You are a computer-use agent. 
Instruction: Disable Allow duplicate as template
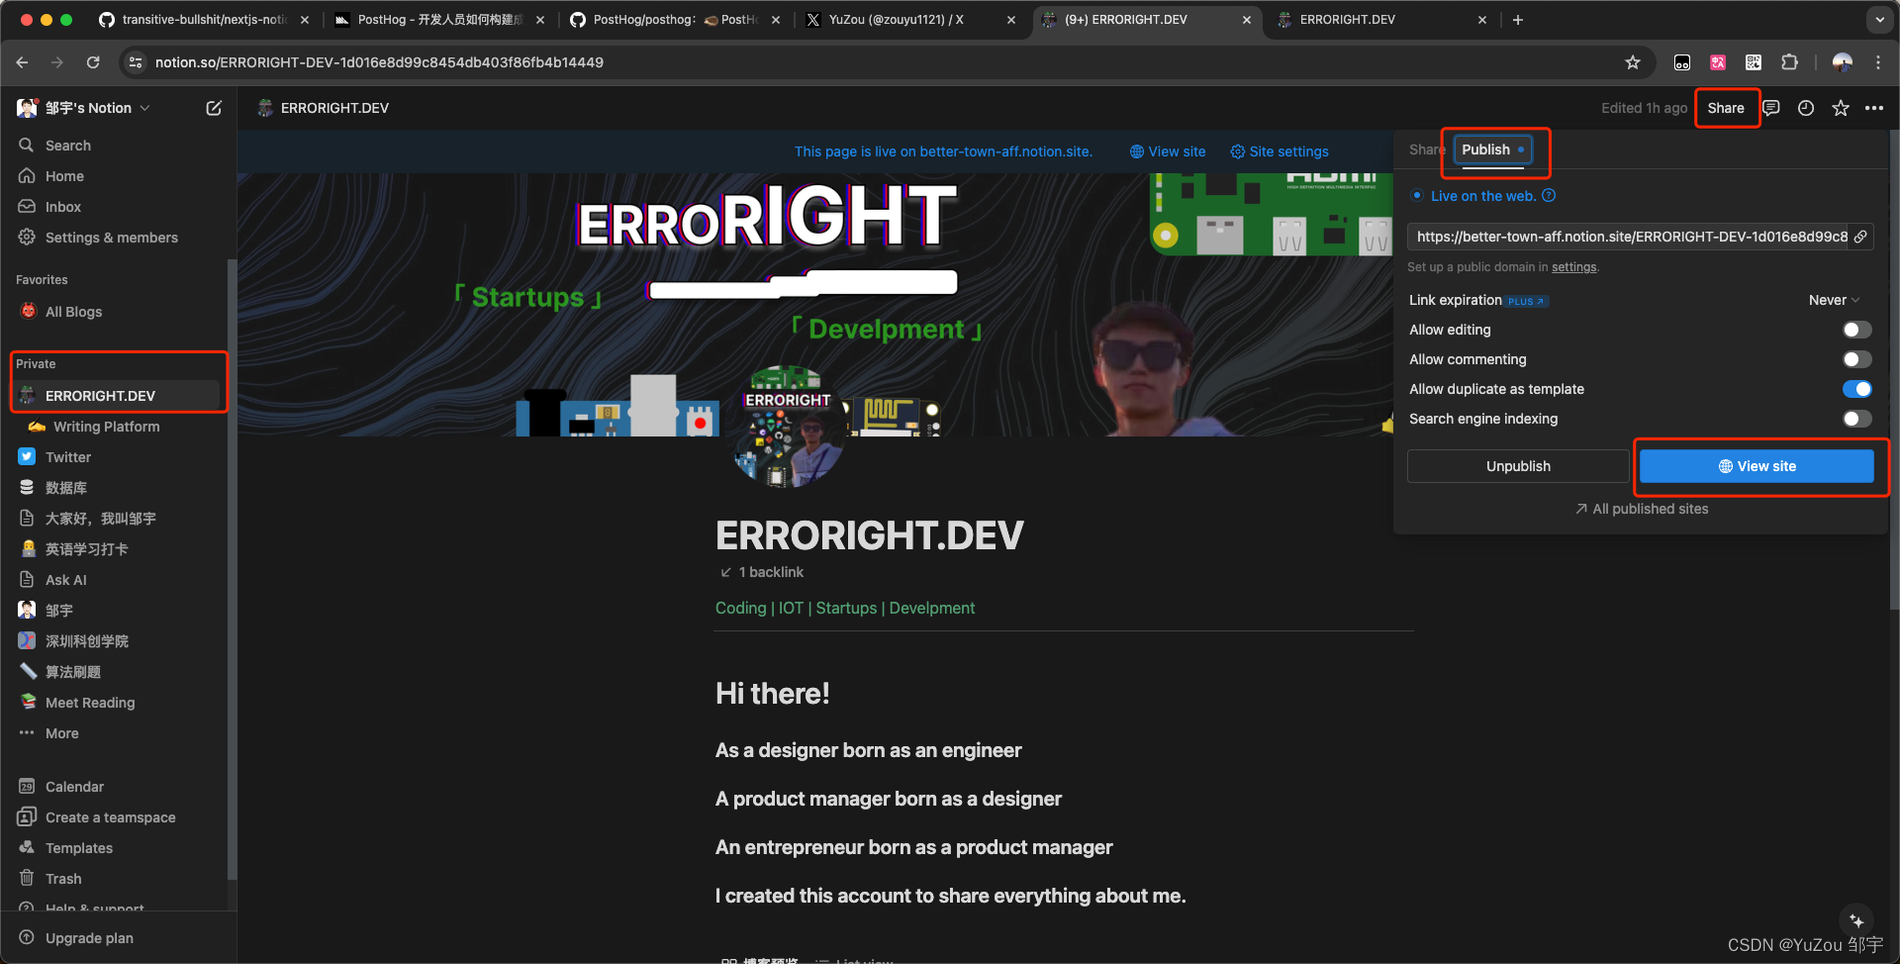(x=1857, y=389)
